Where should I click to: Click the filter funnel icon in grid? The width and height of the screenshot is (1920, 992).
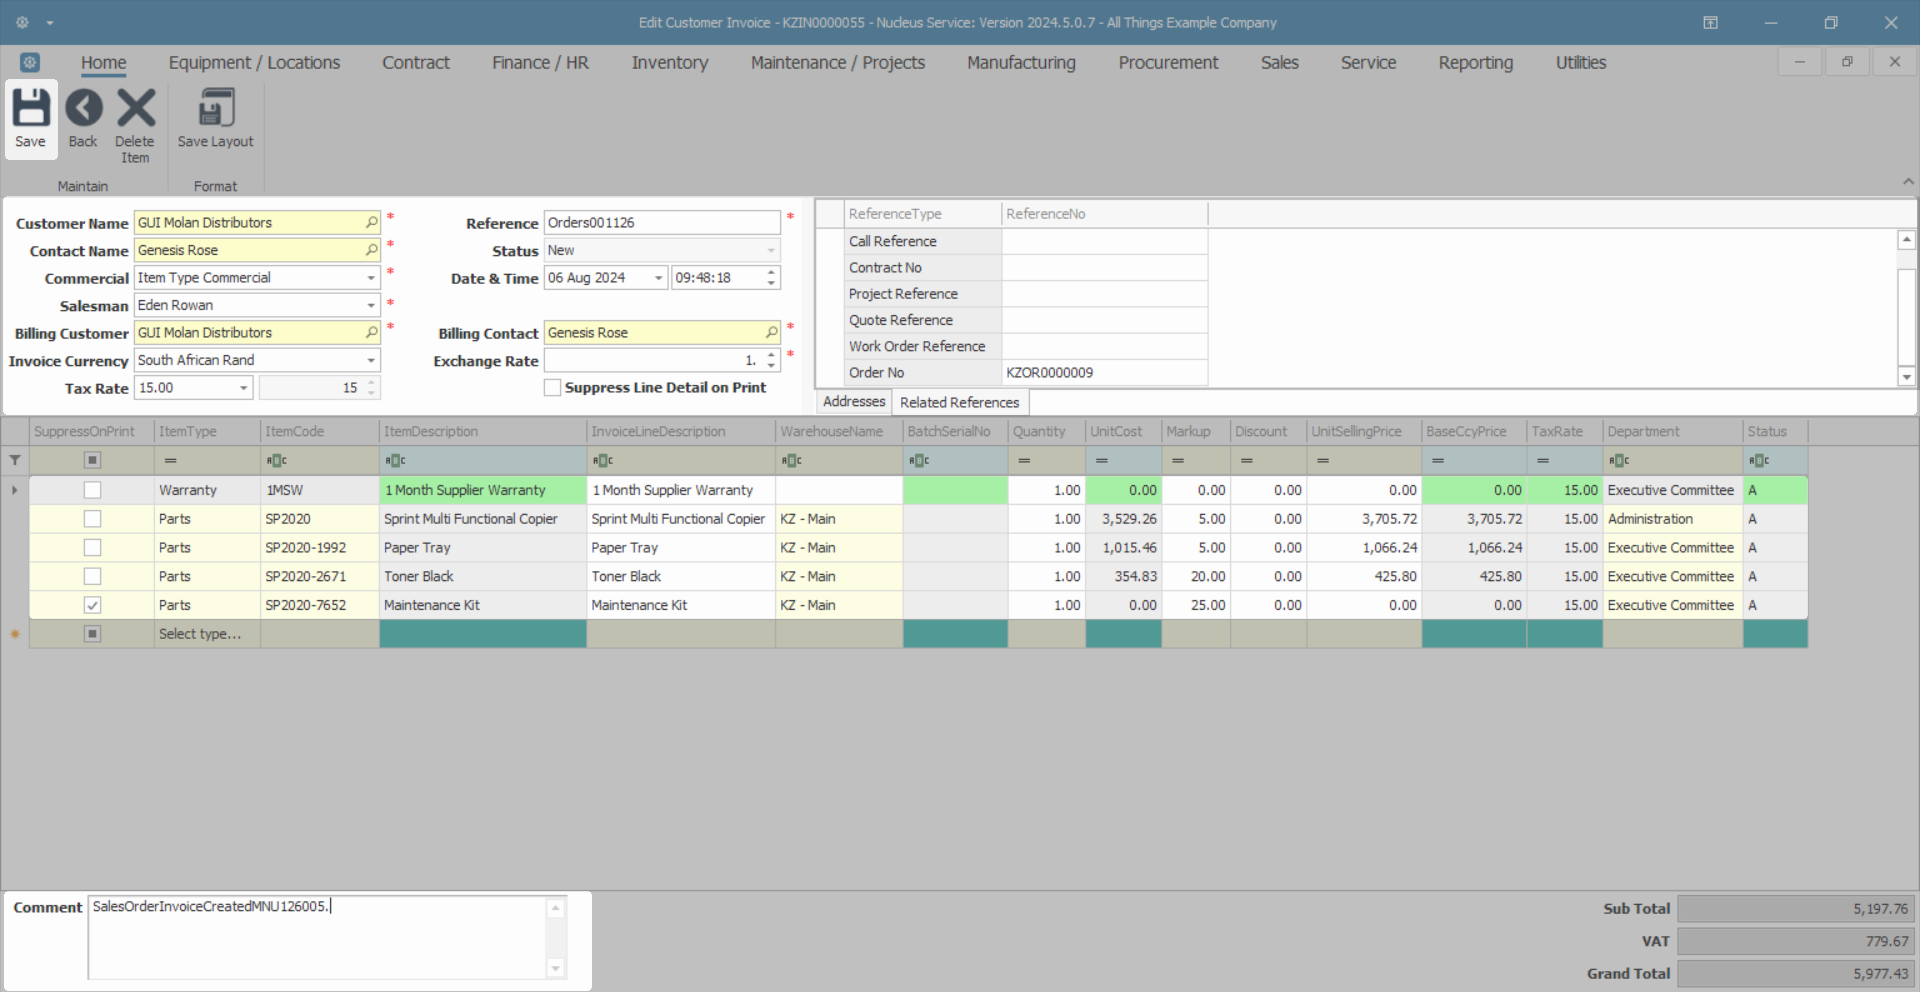click(15, 461)
